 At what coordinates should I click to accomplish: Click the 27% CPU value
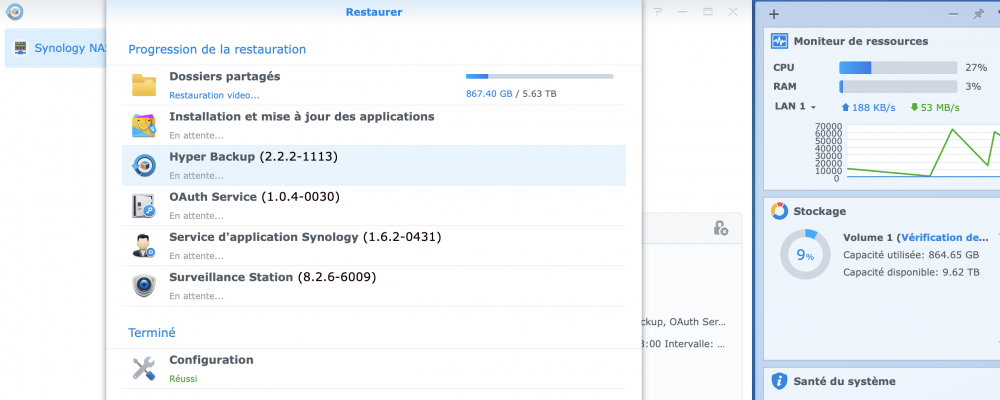[x=976, y=68]
